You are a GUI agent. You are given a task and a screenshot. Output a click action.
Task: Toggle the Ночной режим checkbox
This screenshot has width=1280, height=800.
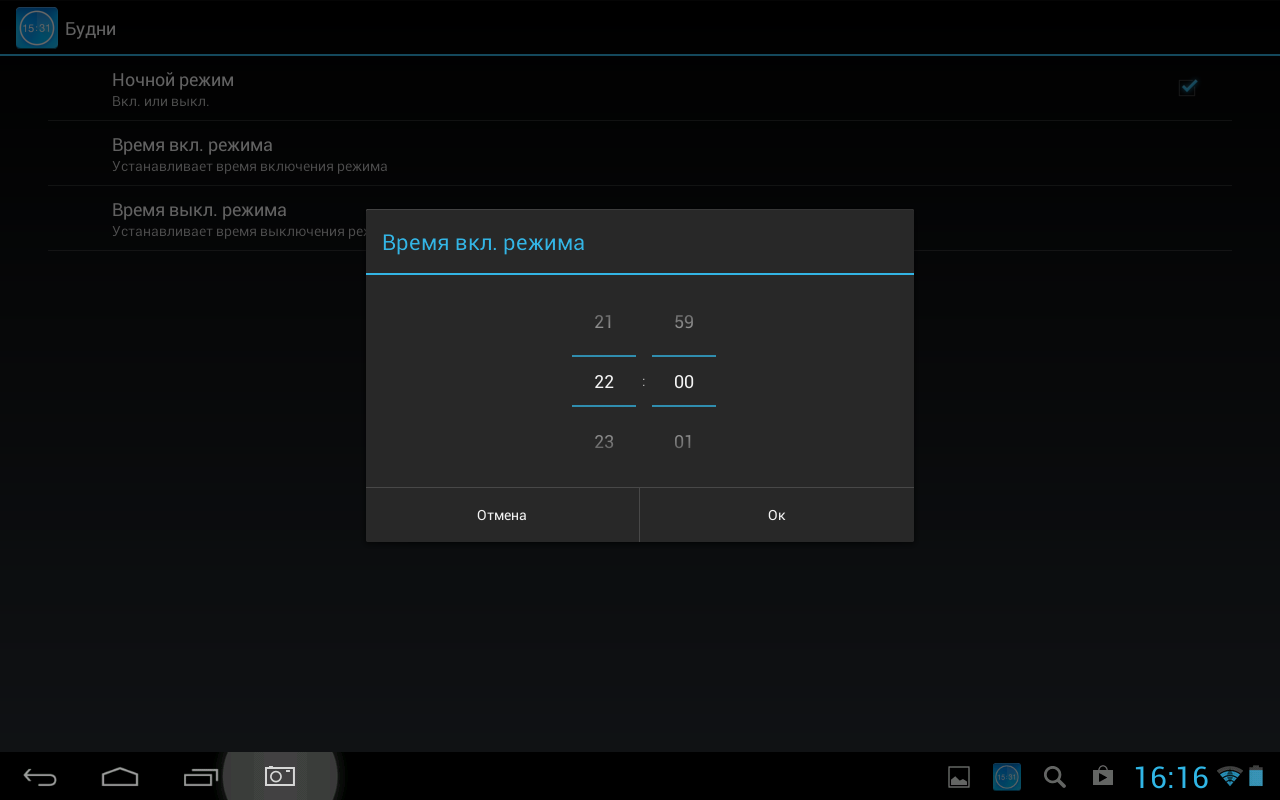click(1187, 87)
